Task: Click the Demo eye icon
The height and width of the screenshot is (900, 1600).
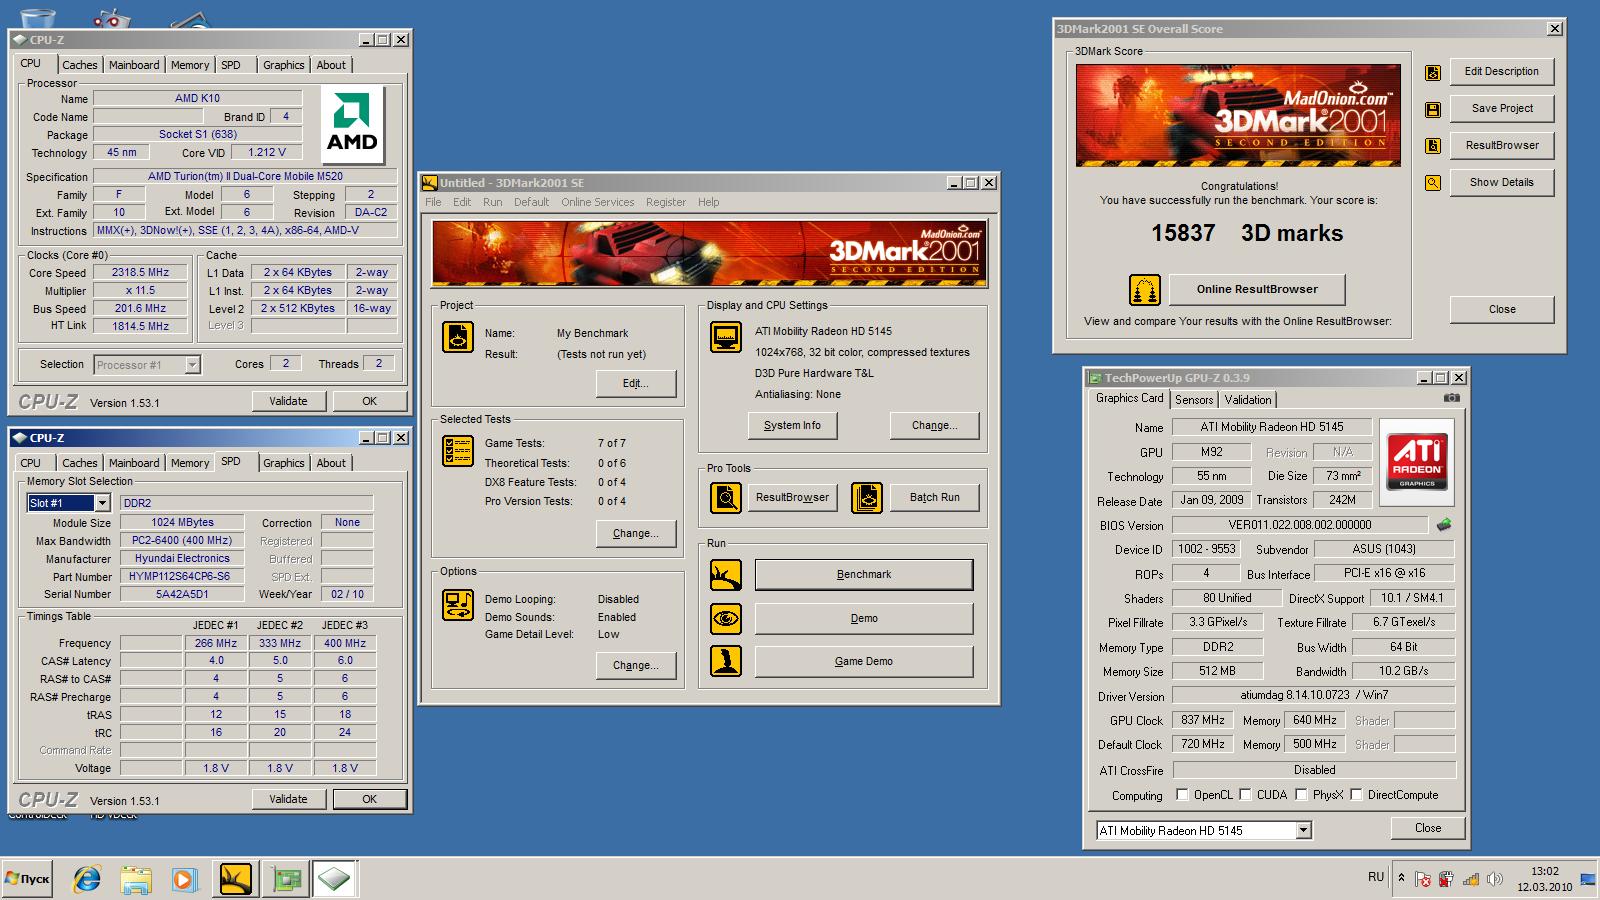Action: 726,619
